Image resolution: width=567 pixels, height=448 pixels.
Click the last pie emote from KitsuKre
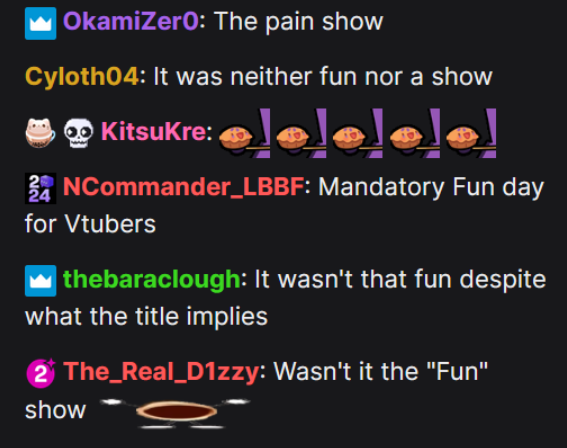point(471,133)
